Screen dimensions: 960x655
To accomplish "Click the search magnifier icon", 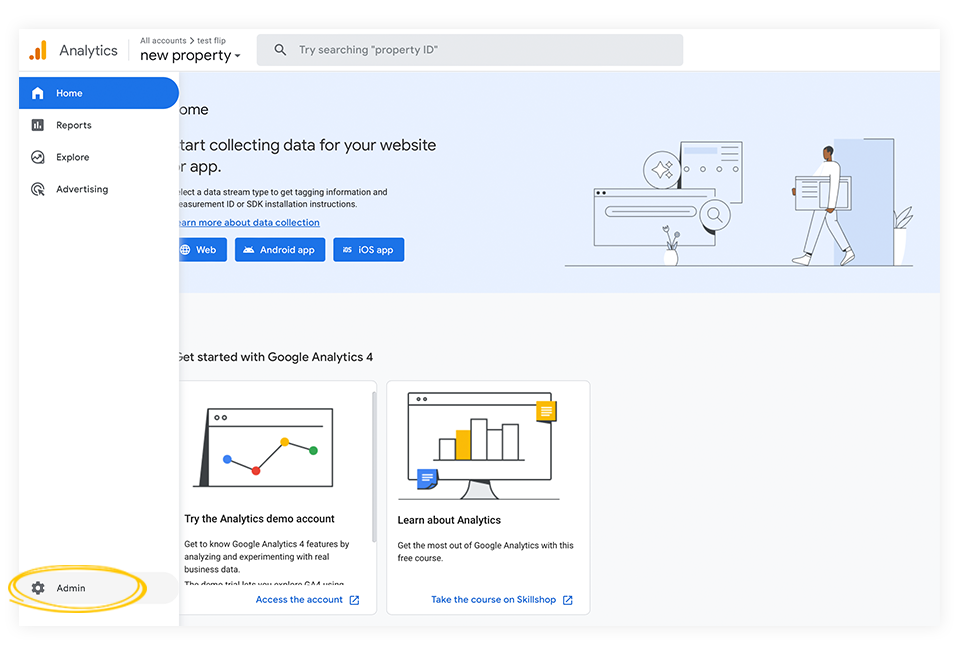I will pyautogui.click(x=279, y=49).
